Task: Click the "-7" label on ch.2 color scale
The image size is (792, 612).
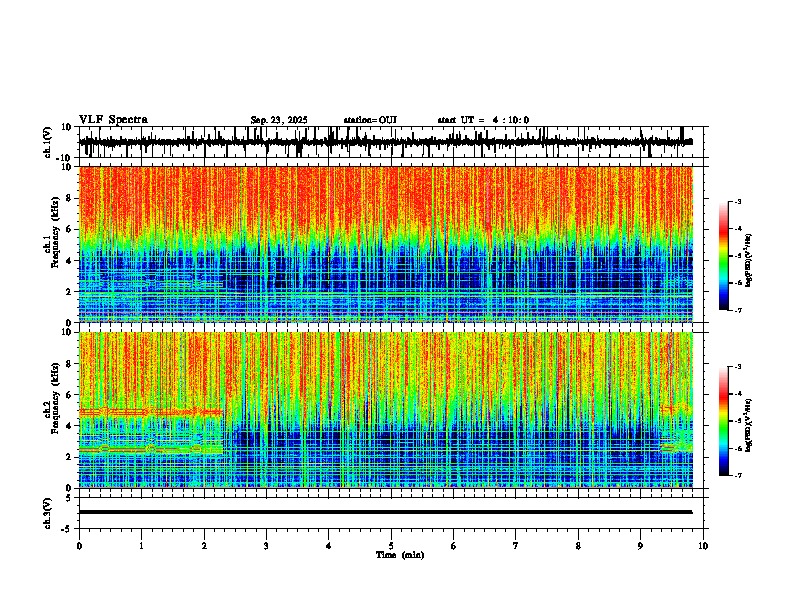Action: click(x=737, y=476)
